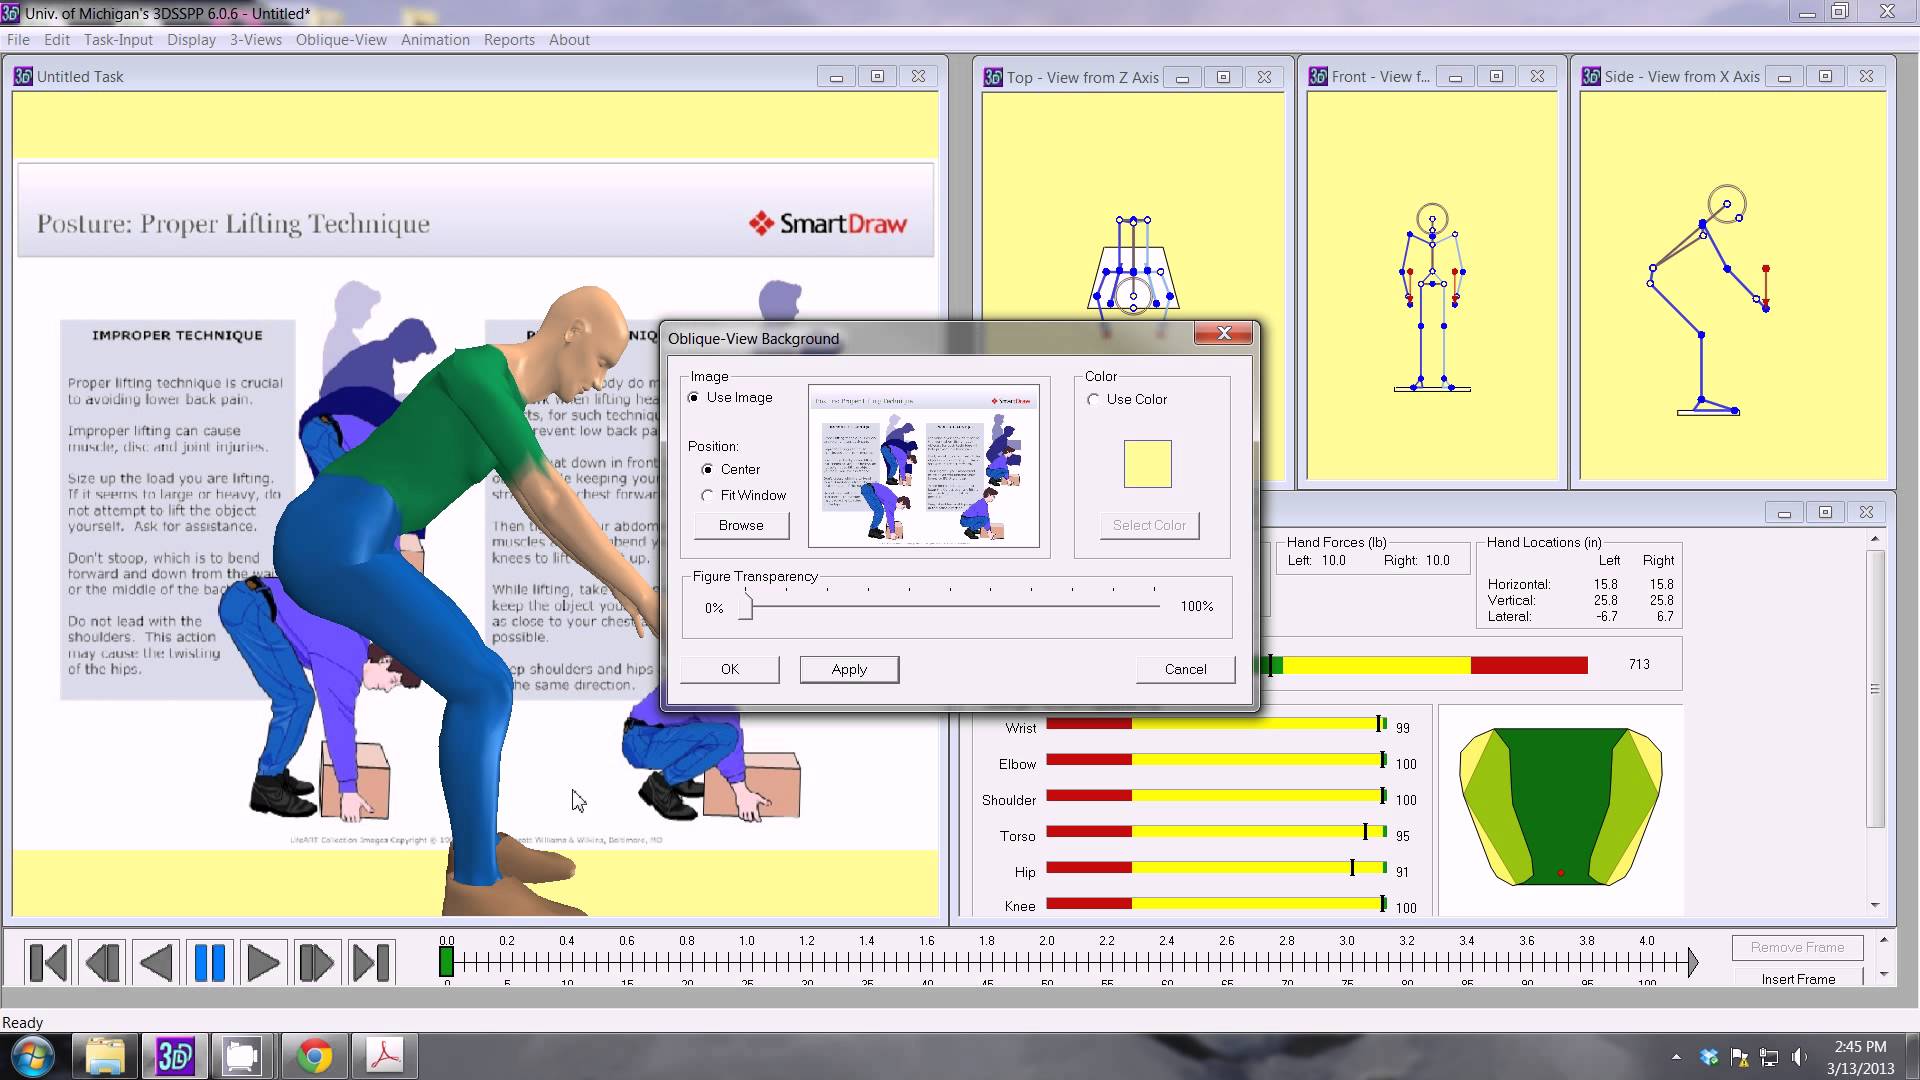
Task: Open the volume control in the tray
Action: pyautogui.click(x=1800, y=1057)
